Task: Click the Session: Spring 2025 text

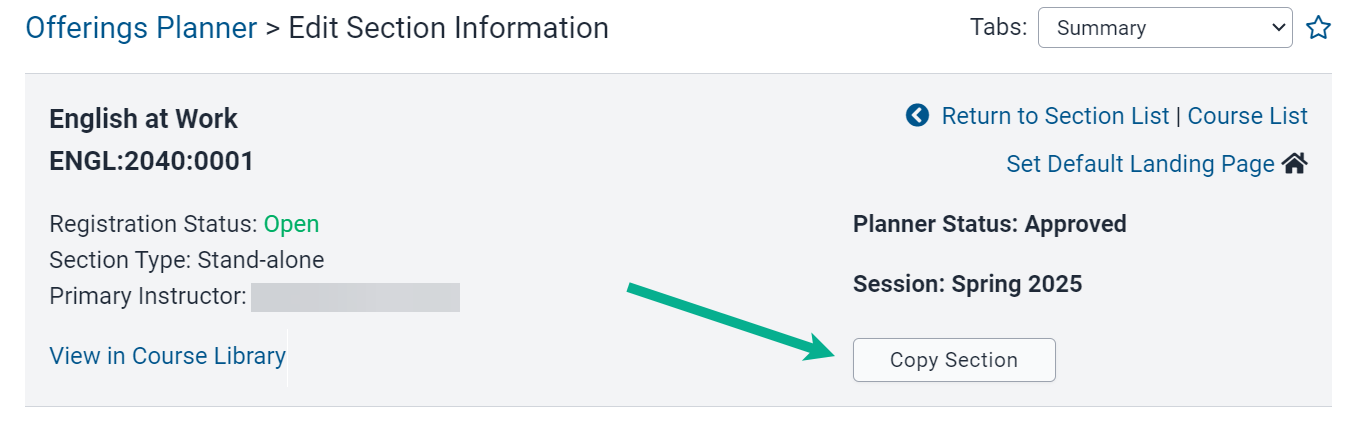Action: (967, 285)
